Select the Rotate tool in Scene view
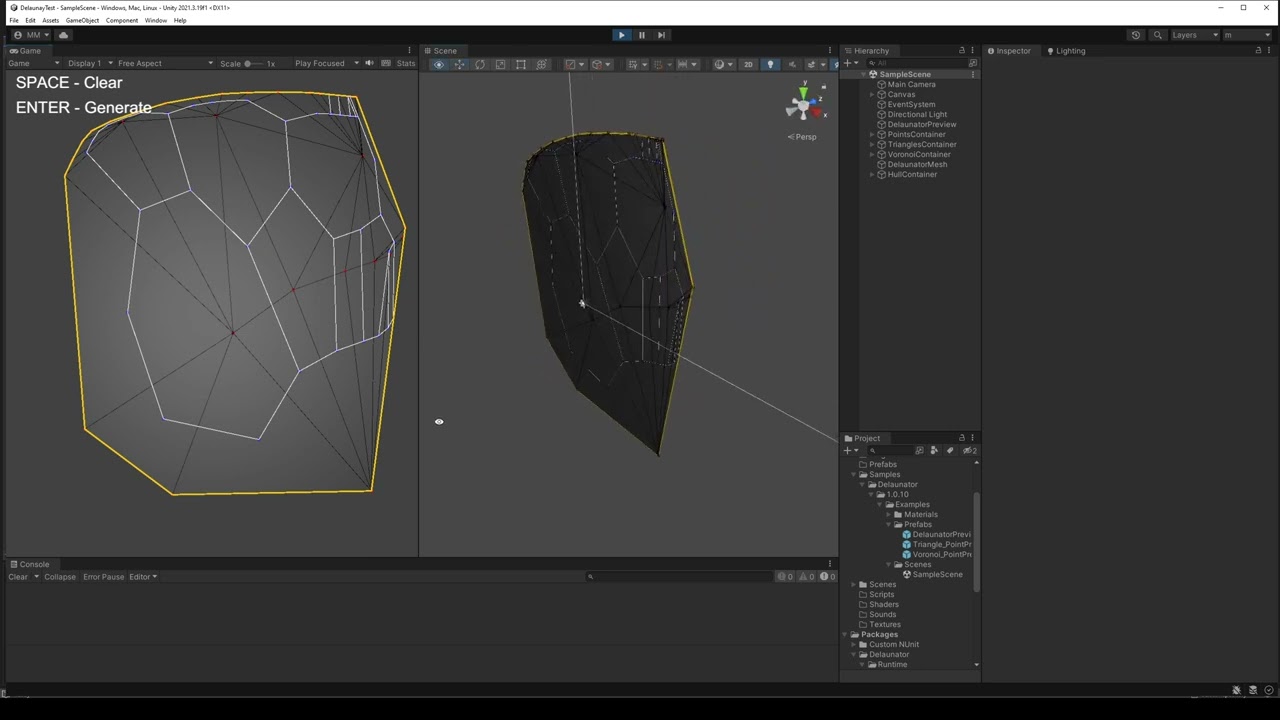The width and height of the screenshot is (1280, 720). 480,65
